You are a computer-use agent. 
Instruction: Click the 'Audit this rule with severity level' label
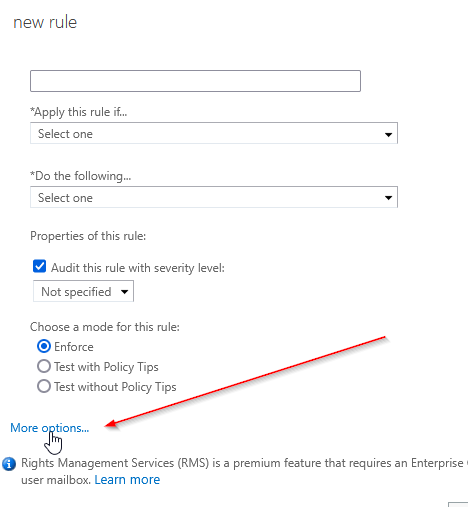click(x=138, y=268)
